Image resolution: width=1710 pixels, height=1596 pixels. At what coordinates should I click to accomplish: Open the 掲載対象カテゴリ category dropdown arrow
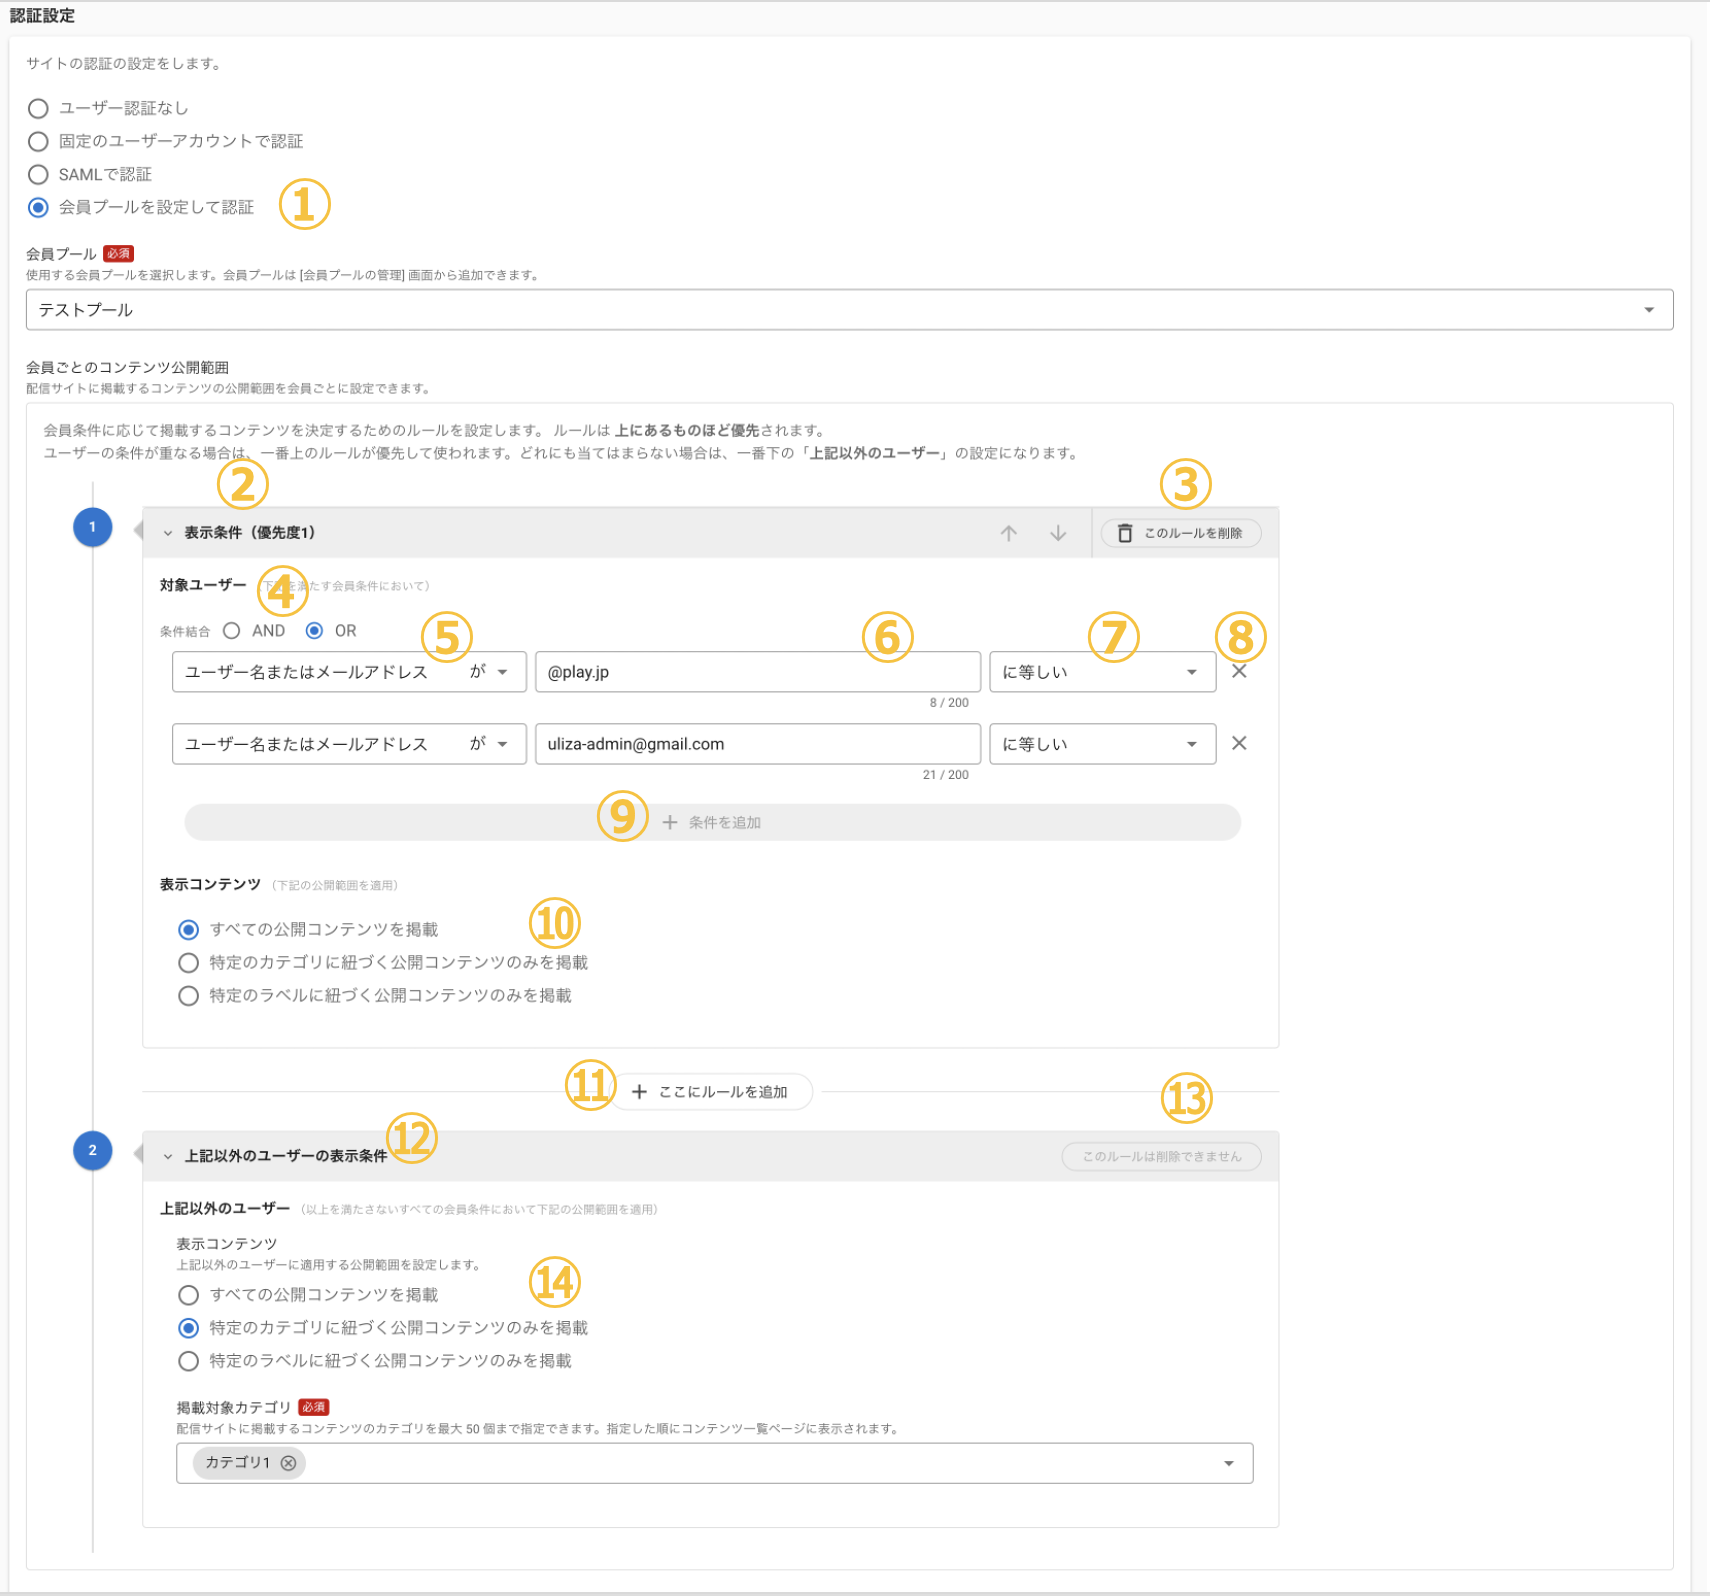[1228, 1464]
